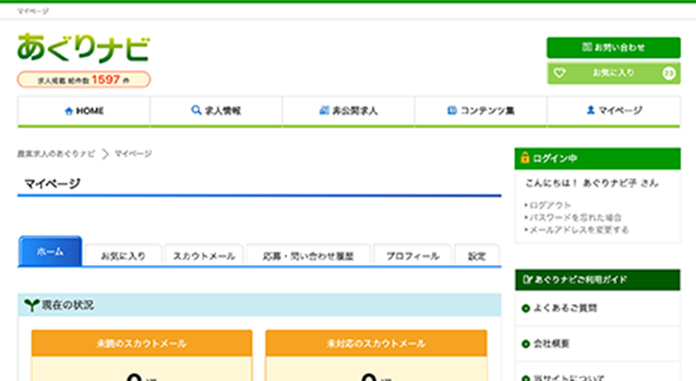The image size is (696, 381).
Task: Click the magnifier icon beside 求人情報
Action: [196, 110]
